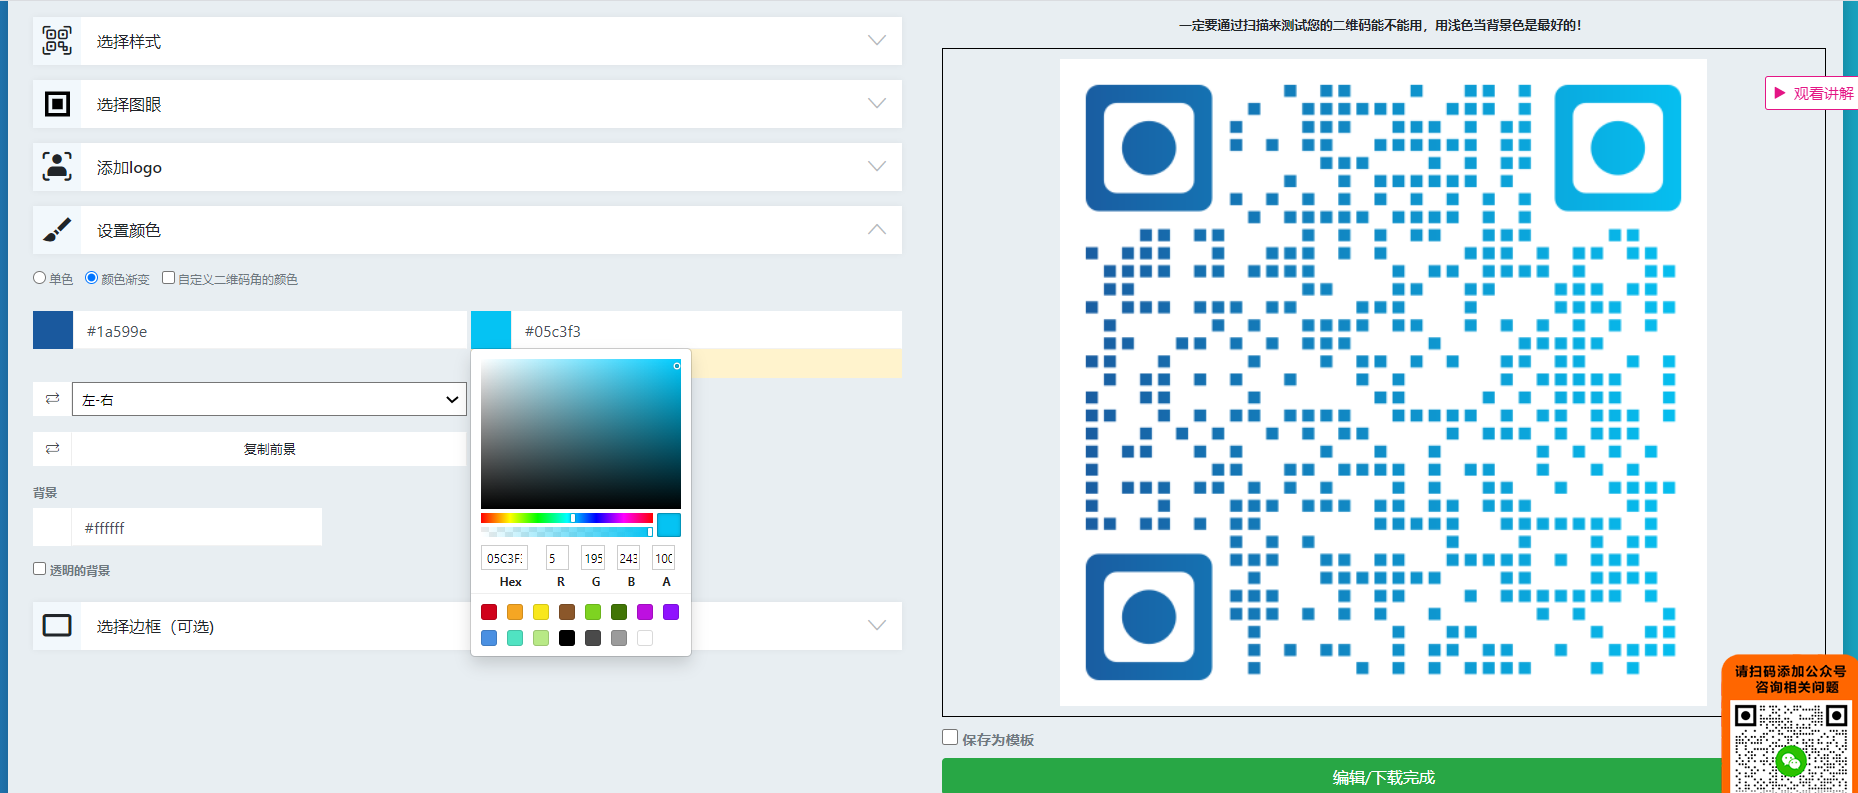Expand the 选择边框 section chevron
Screen dimensions: 1858x793
pos(877,626)
